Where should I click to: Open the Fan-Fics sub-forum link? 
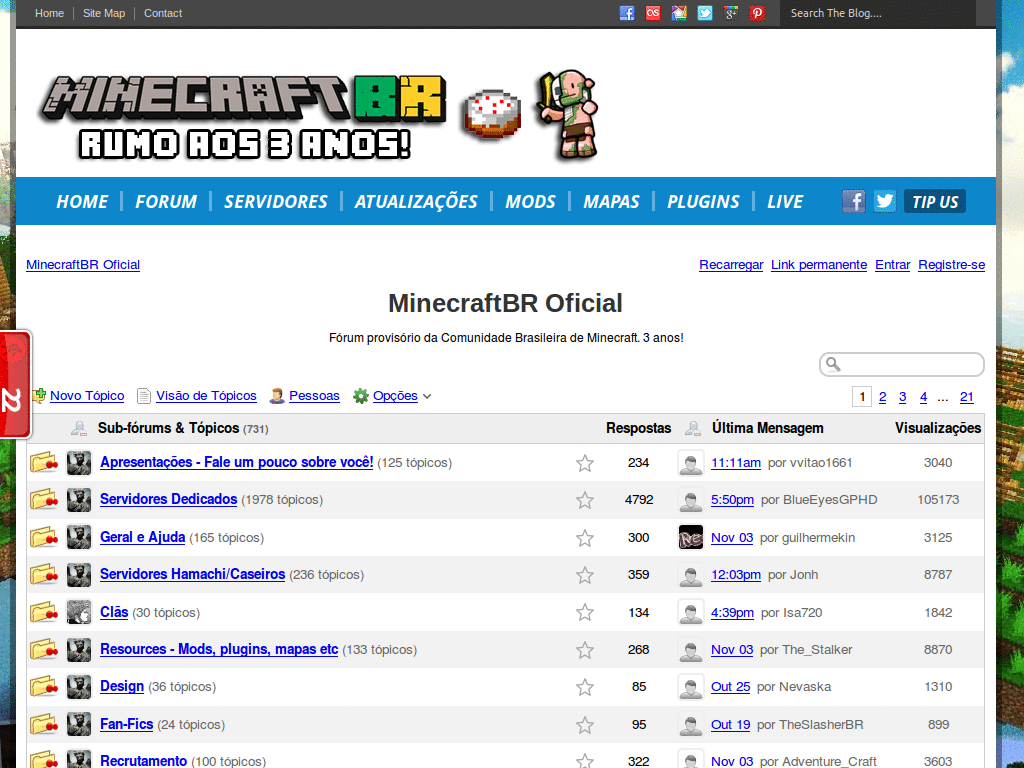click(x=126, y=724)
